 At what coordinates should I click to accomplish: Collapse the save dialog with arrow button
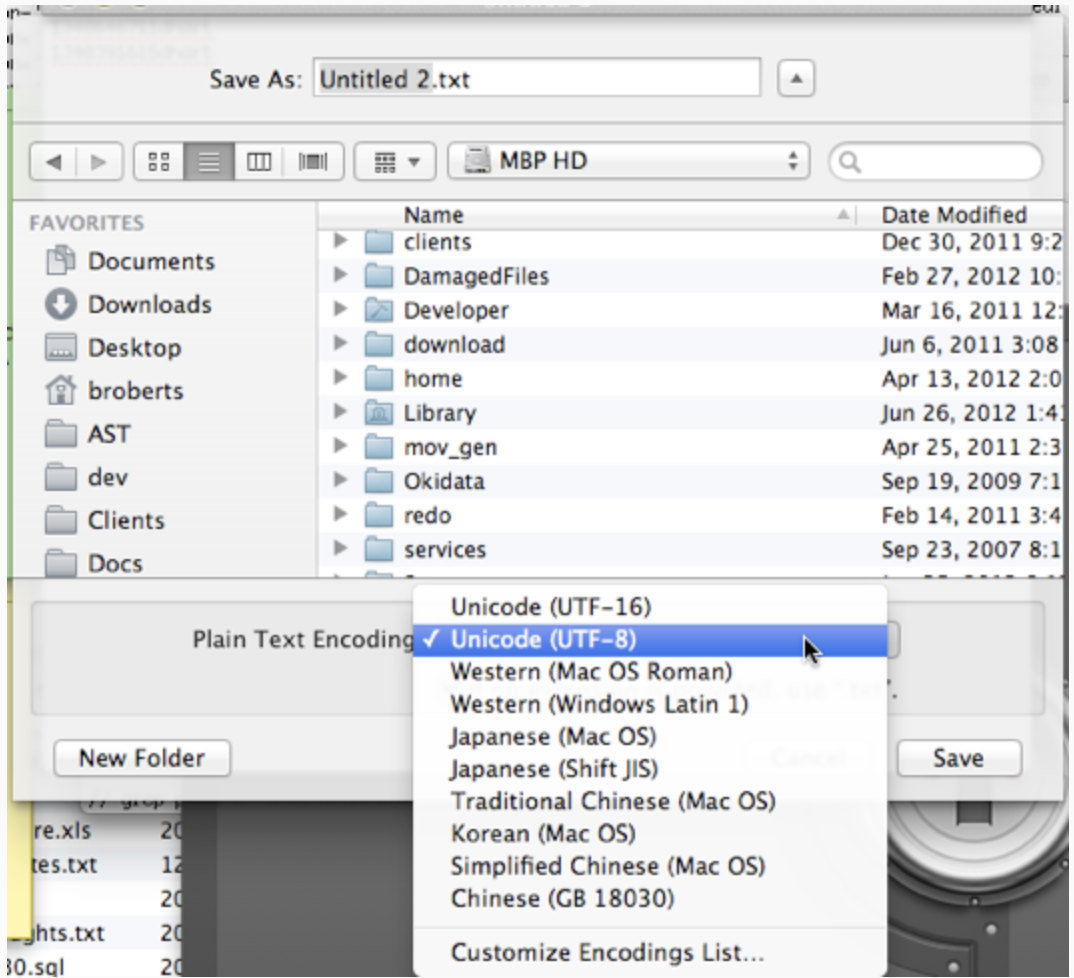click(795, 79)
